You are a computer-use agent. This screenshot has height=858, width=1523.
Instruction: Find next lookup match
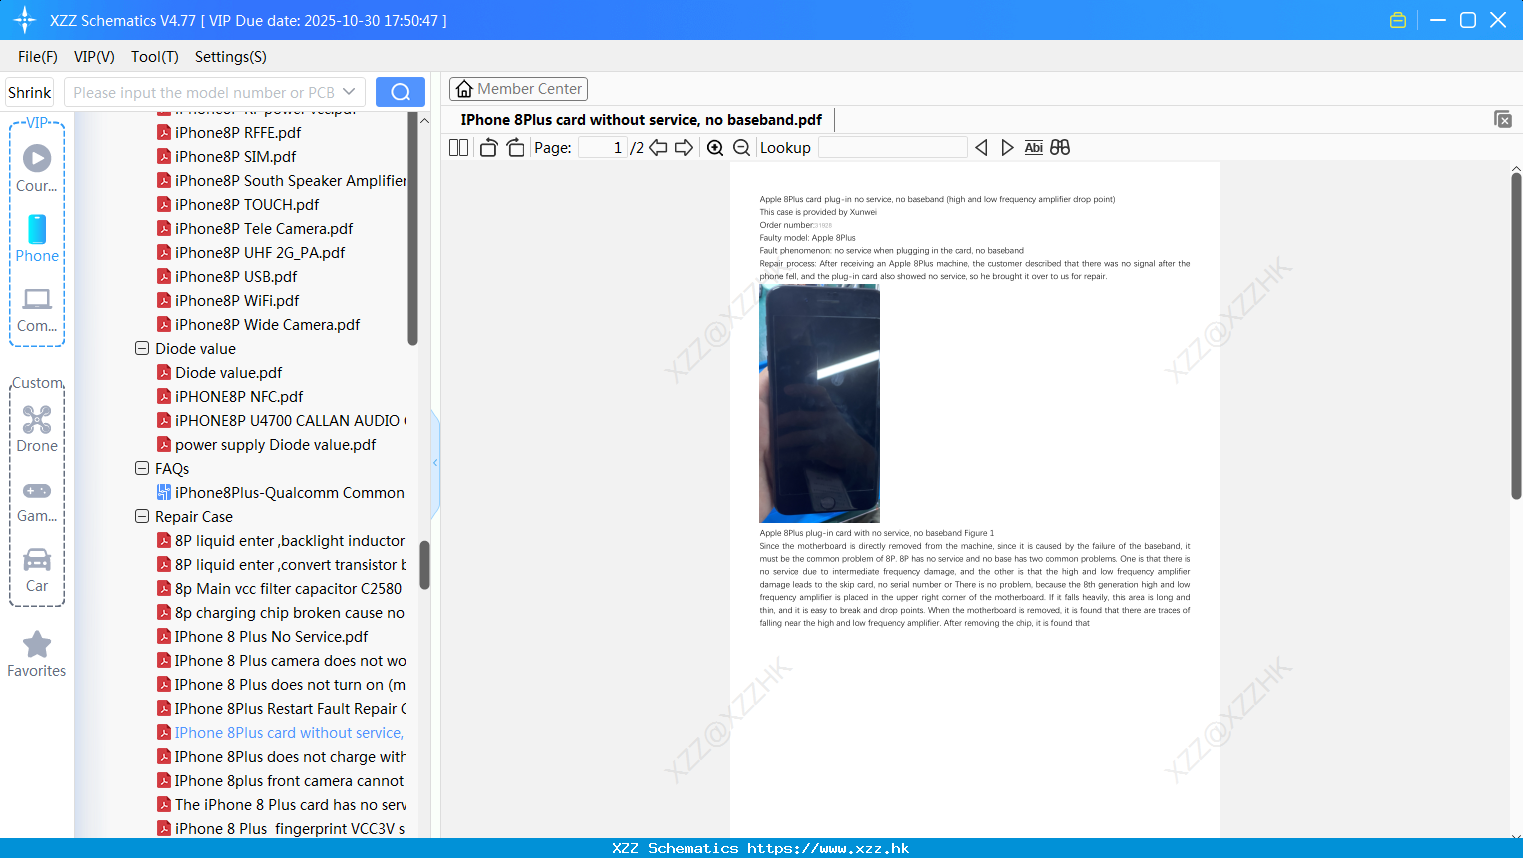(x=1007, y=148)
